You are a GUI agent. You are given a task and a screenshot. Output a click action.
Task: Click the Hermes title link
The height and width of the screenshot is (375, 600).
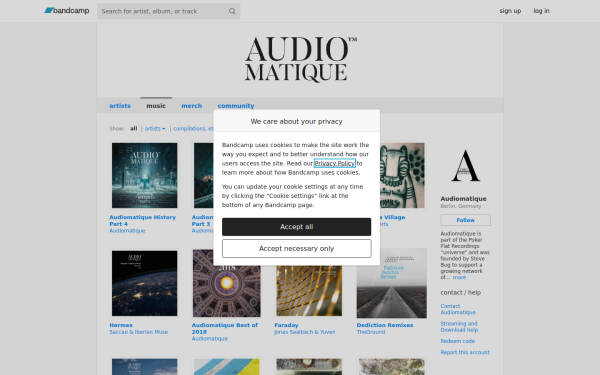coord(121,325)
